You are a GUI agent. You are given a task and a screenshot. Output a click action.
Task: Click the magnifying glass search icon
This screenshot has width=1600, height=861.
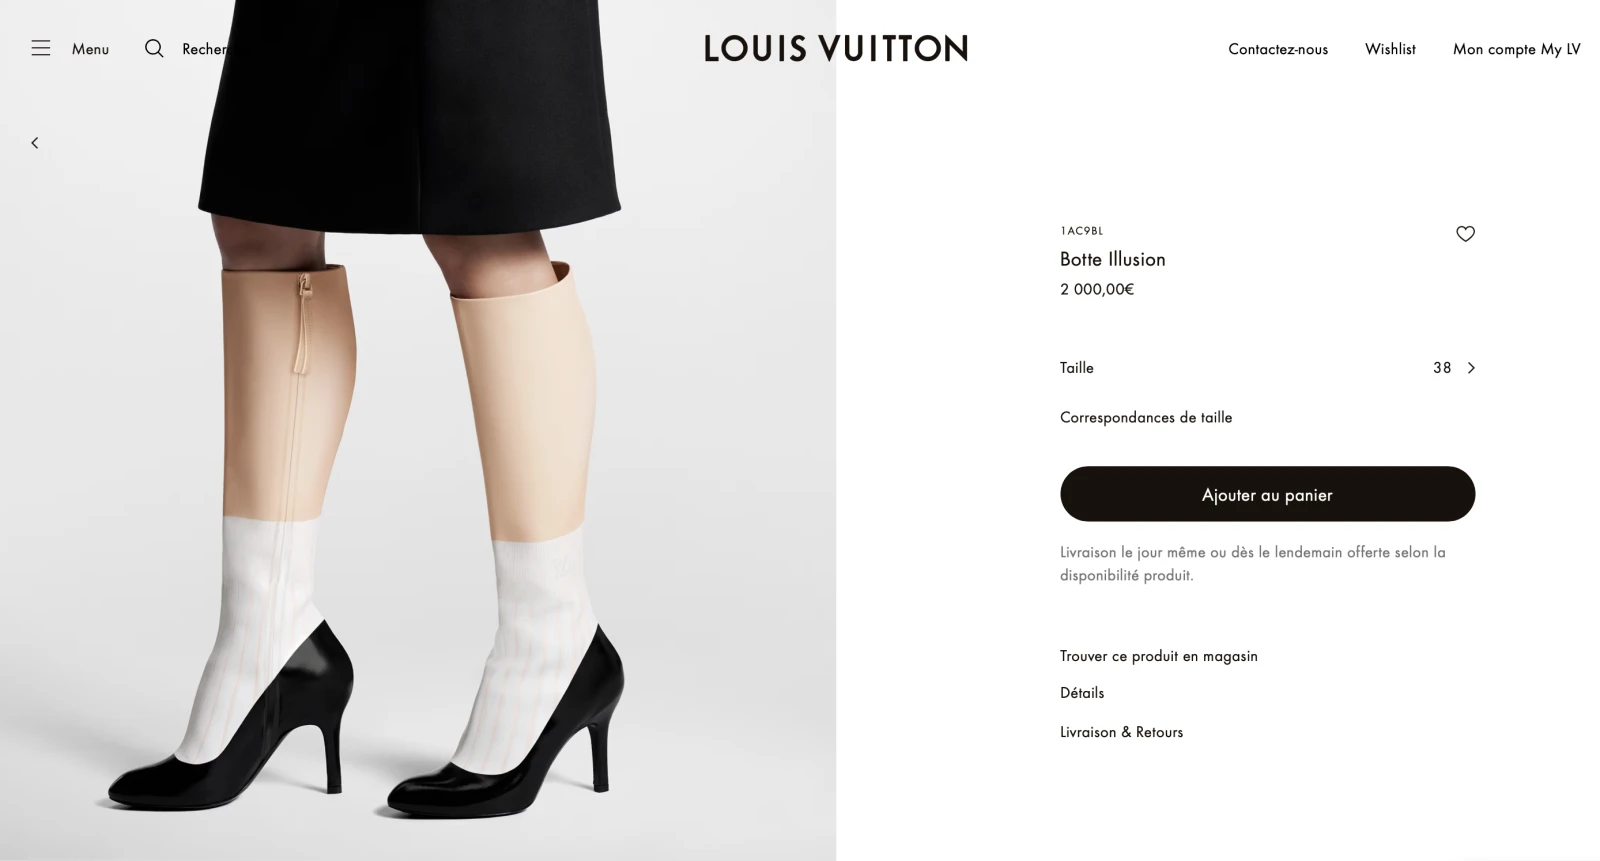pos(154,48)
